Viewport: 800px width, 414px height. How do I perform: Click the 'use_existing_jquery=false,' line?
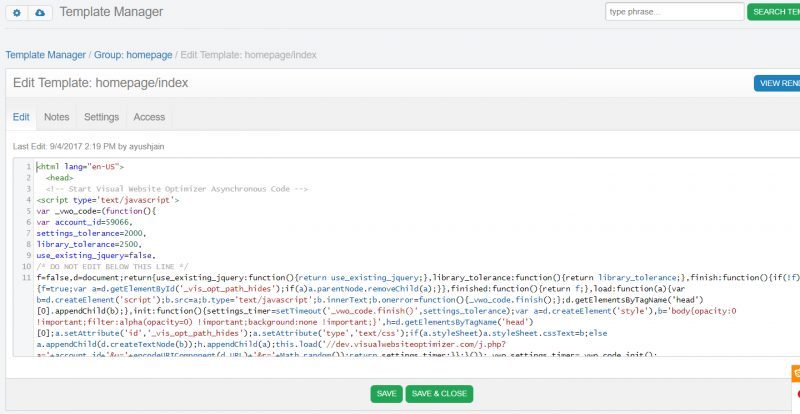96,255
